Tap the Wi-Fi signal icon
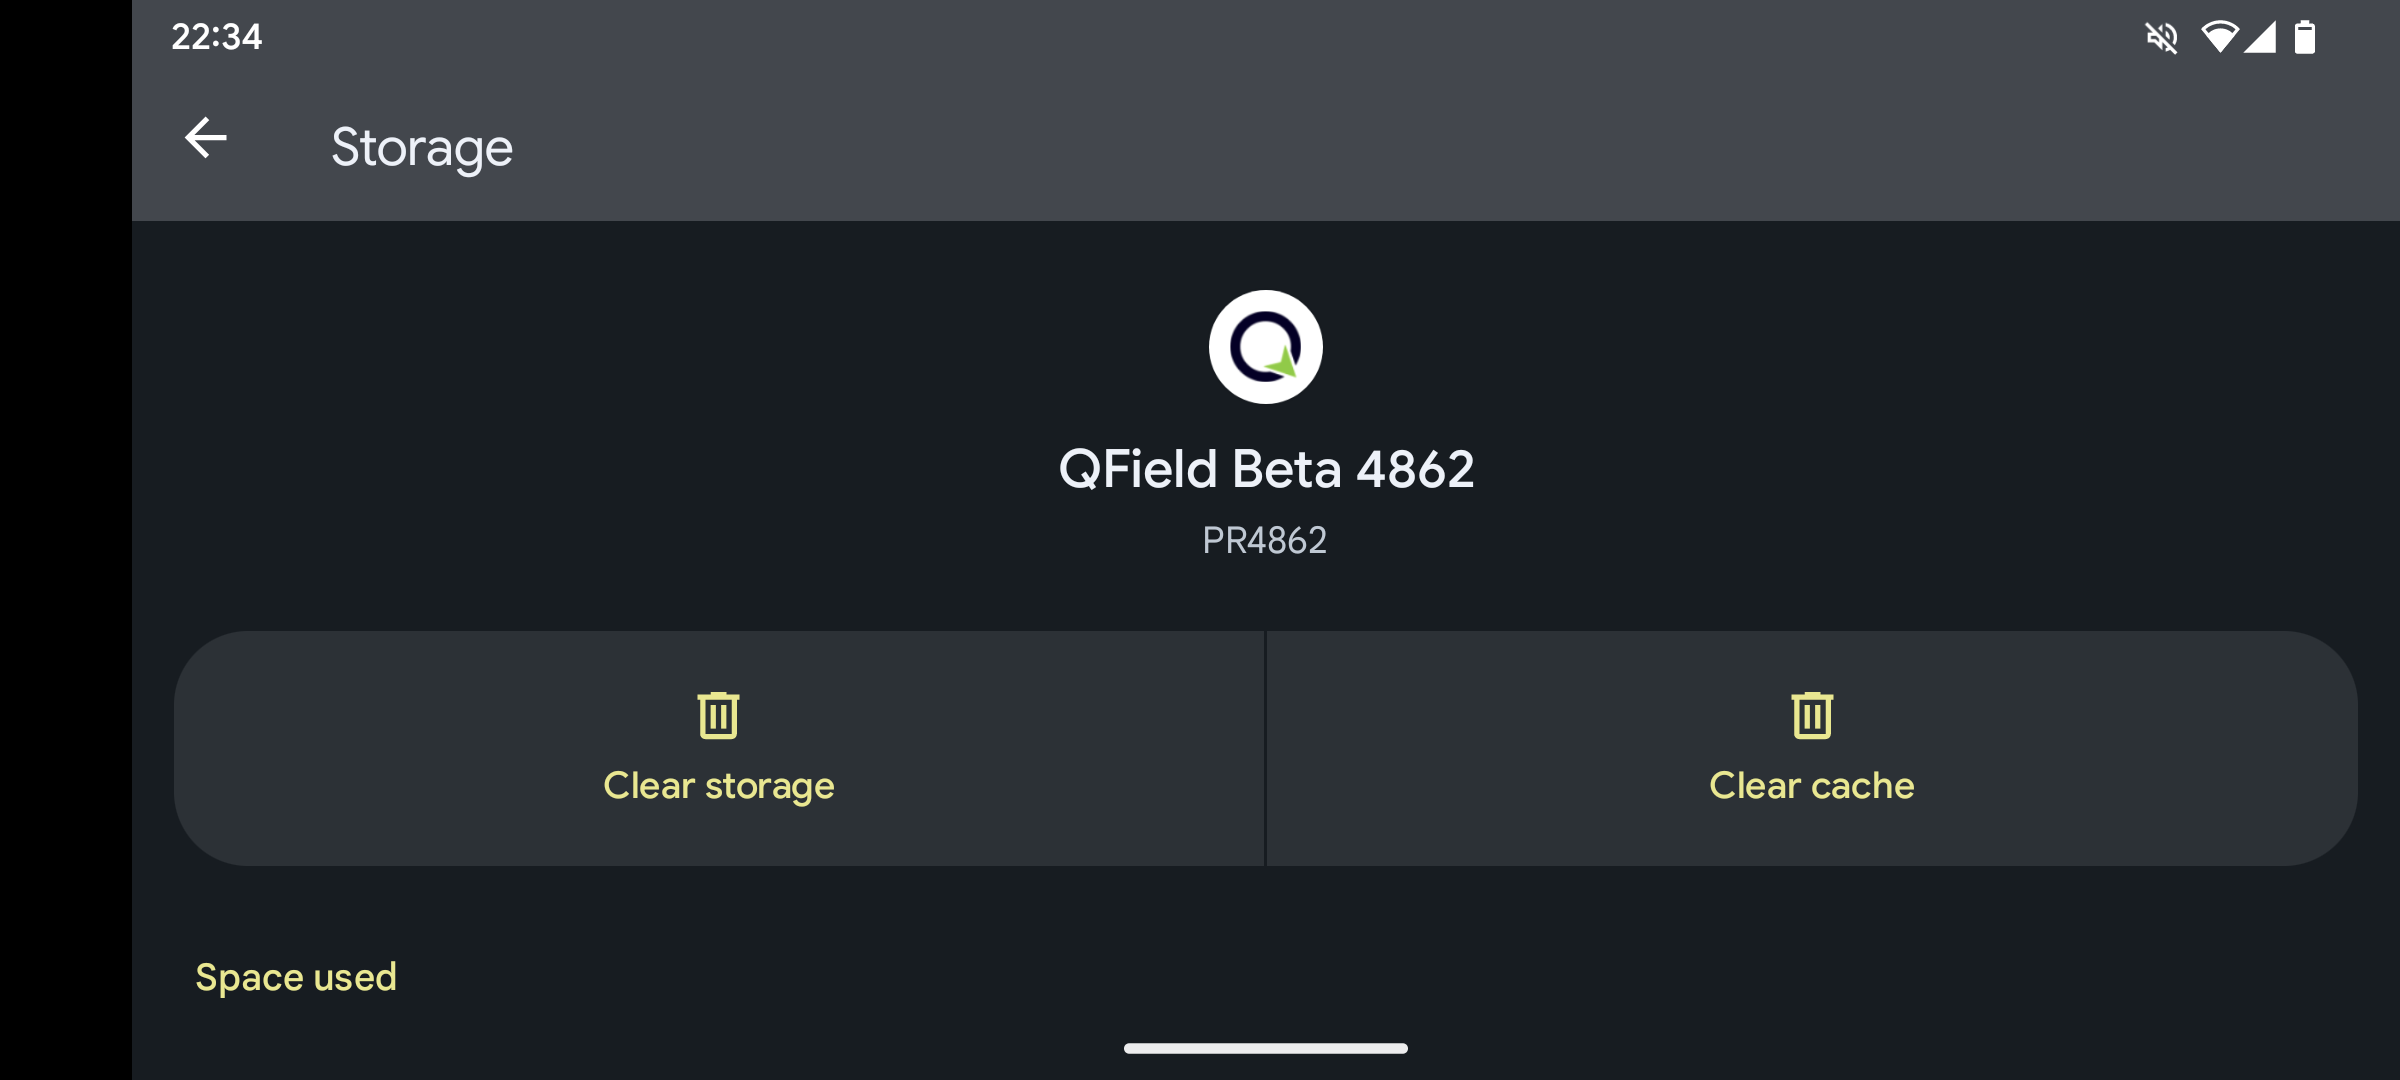The height and width of the screenshot is (1080, 2400). coord(2219,37)
